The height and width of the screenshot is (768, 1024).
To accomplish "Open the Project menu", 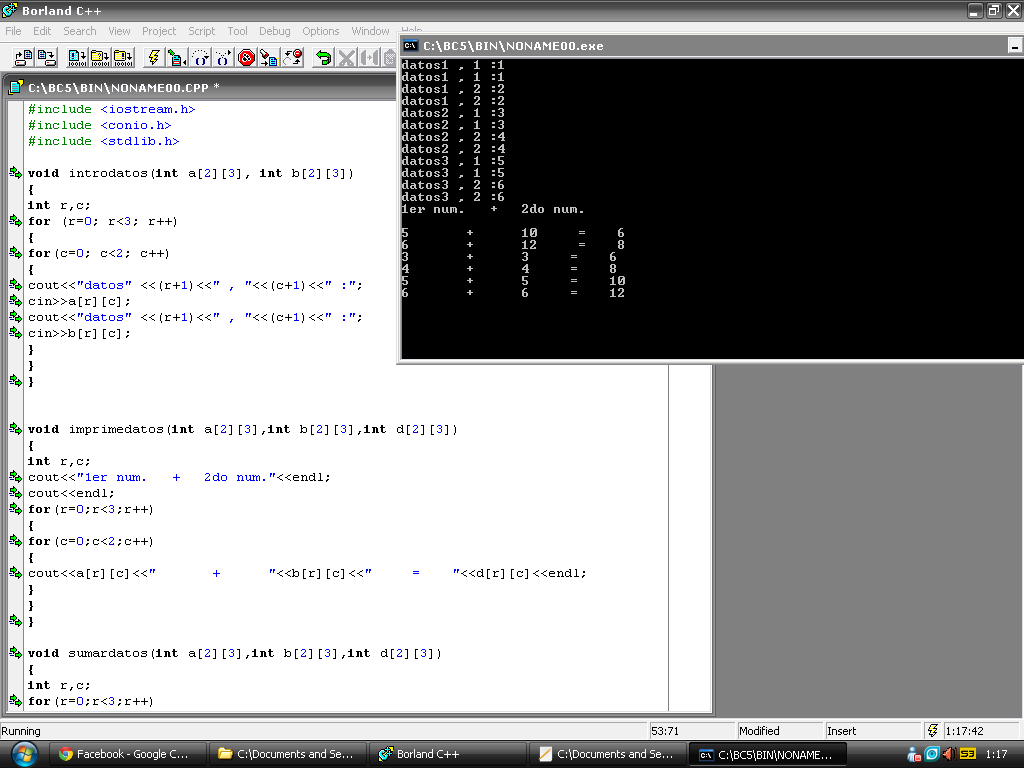I will pyautogui.click(x=159, y=31).
